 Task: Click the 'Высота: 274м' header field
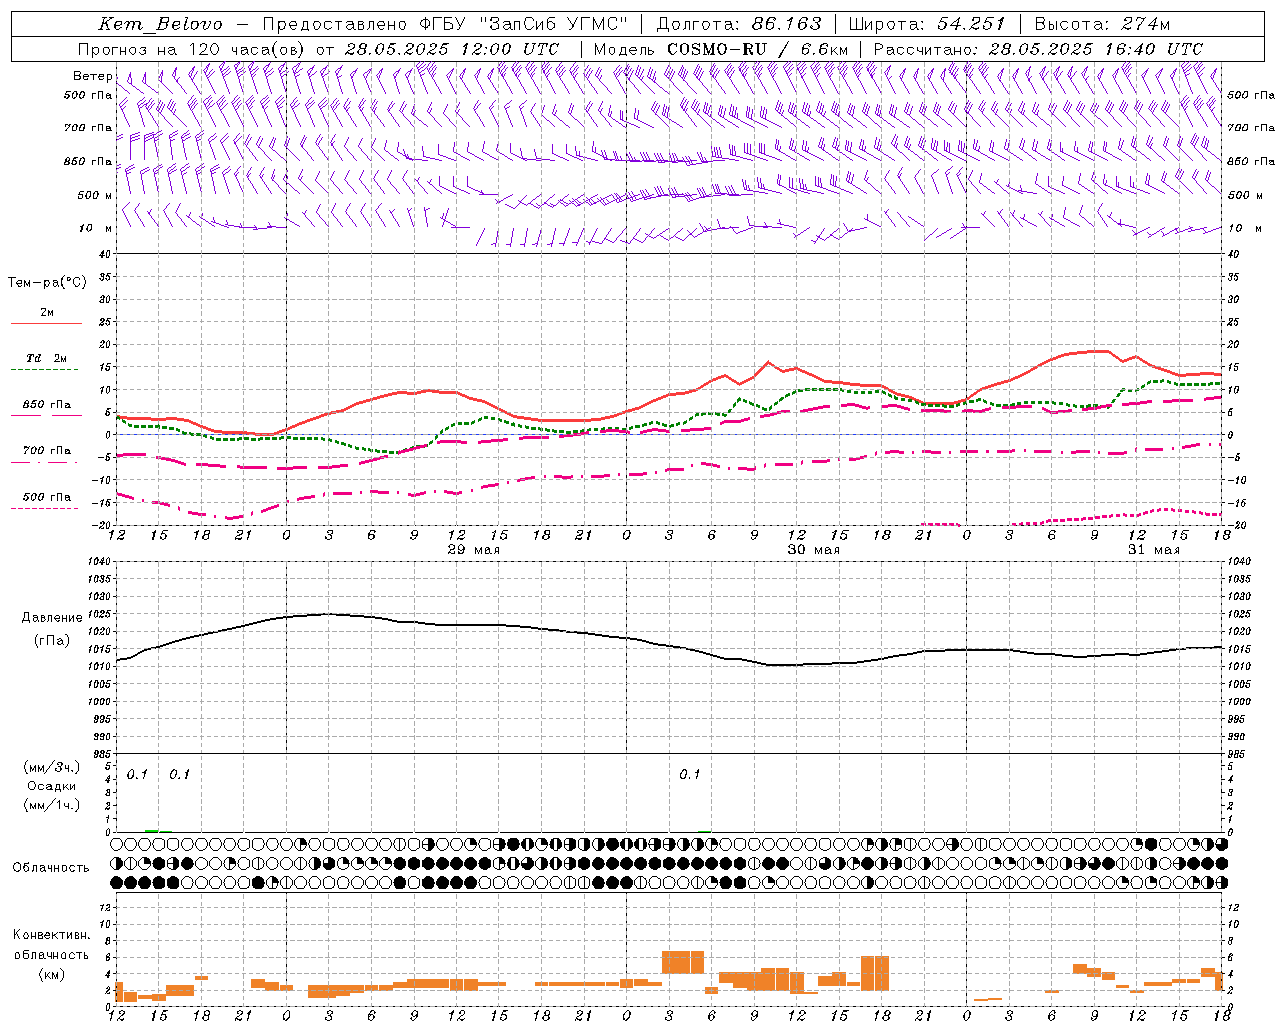click(x=1102, y=24)
